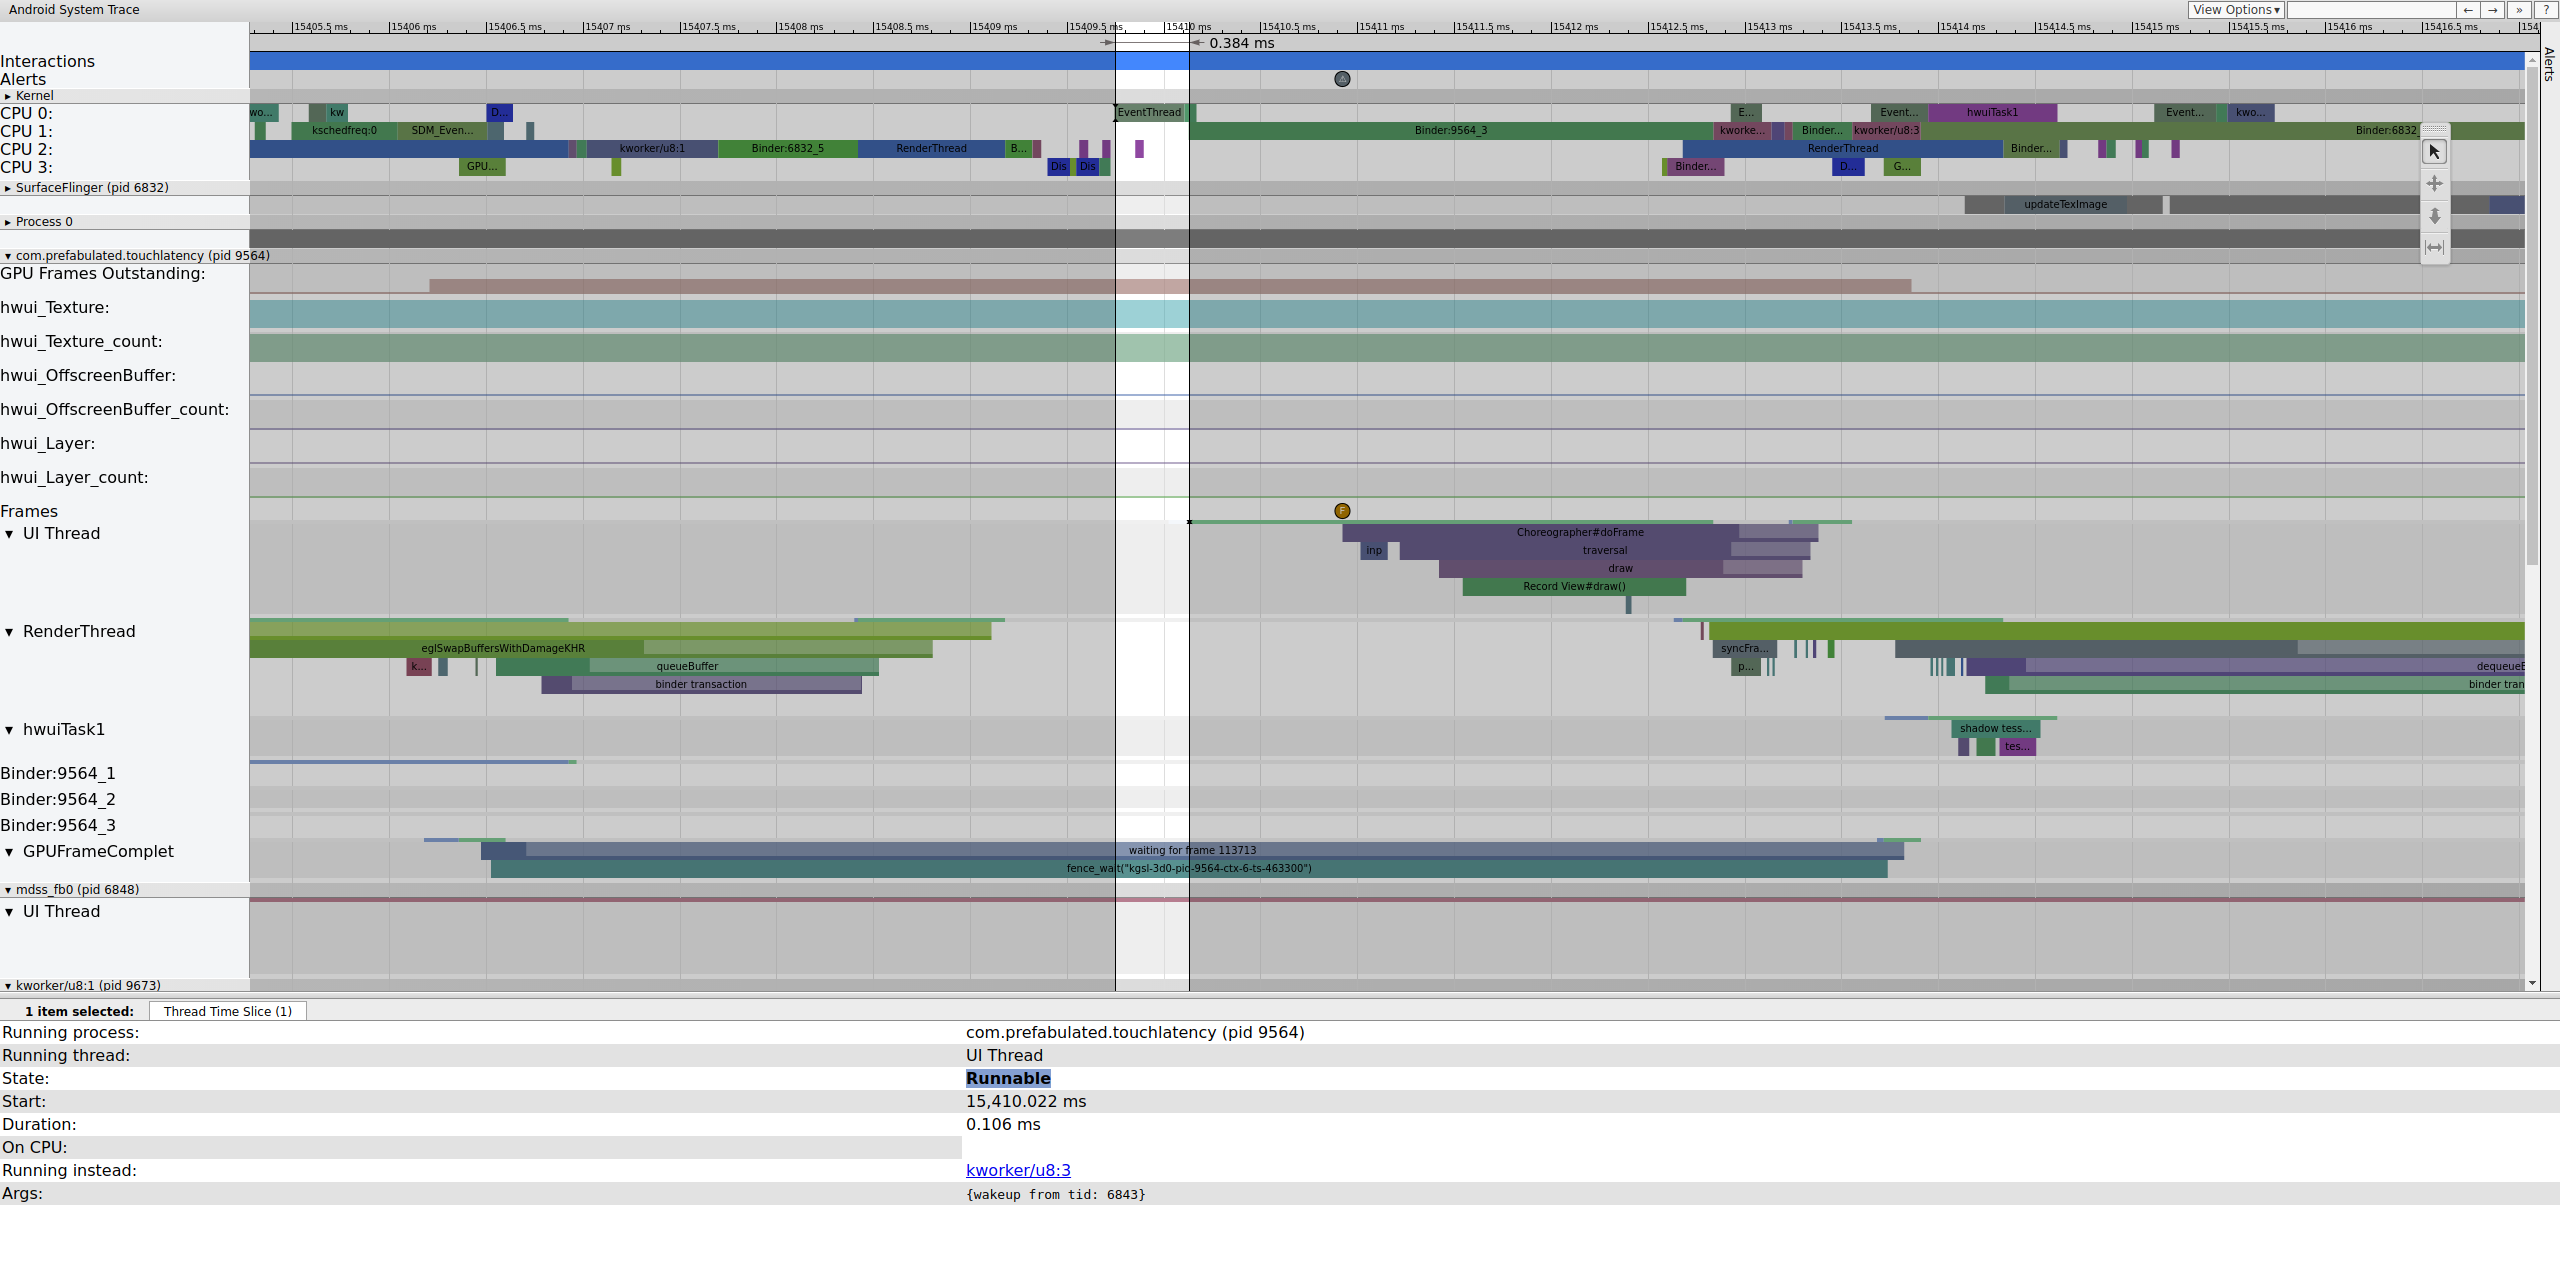Expand the Kernel section

tap(8, 96)
